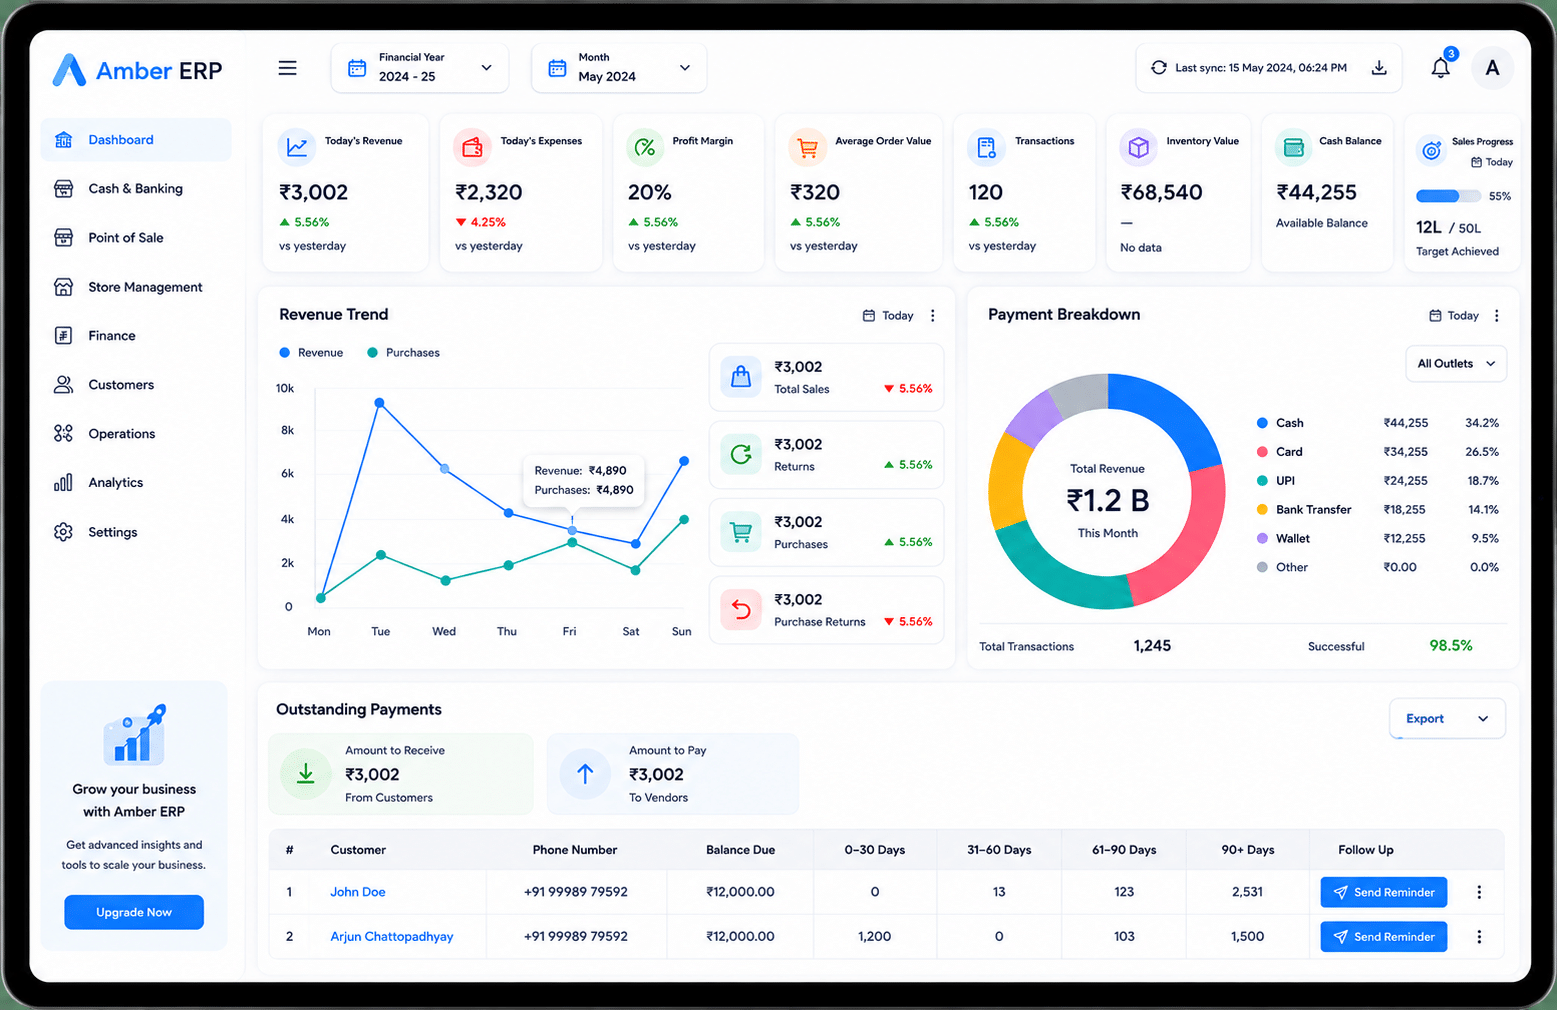This screenshot has height=1010, width=1557.
Task: Click the Sales Progress 55% bar
Action: [x=1449, y=196]
